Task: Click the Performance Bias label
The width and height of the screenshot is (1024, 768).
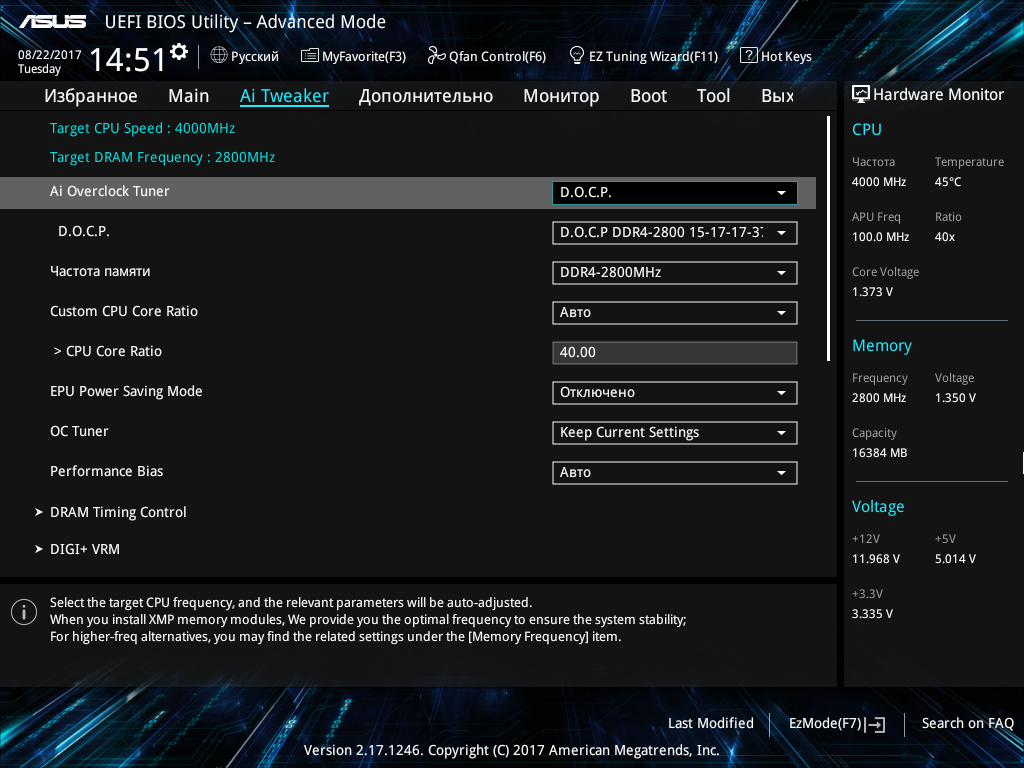Action: (x=106, y=471)
